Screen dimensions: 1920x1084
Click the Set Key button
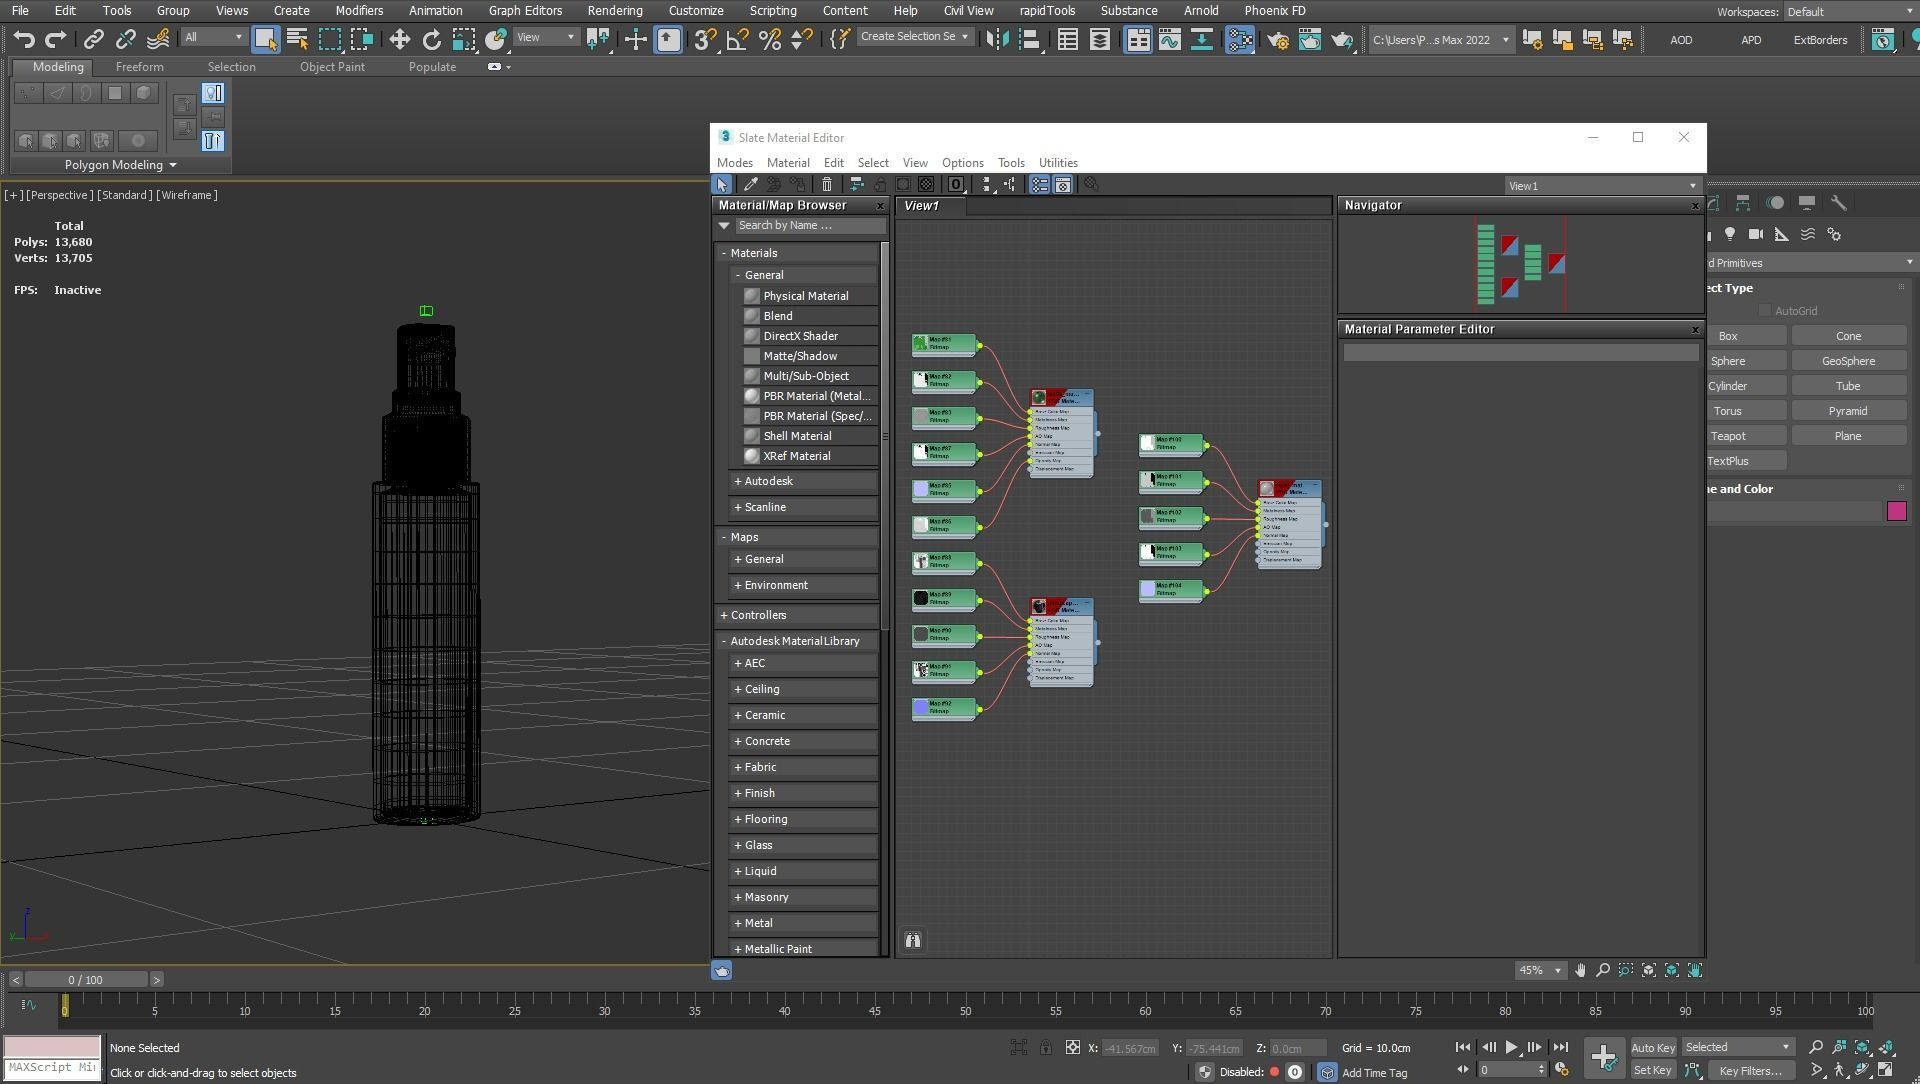(1652, 1070)
